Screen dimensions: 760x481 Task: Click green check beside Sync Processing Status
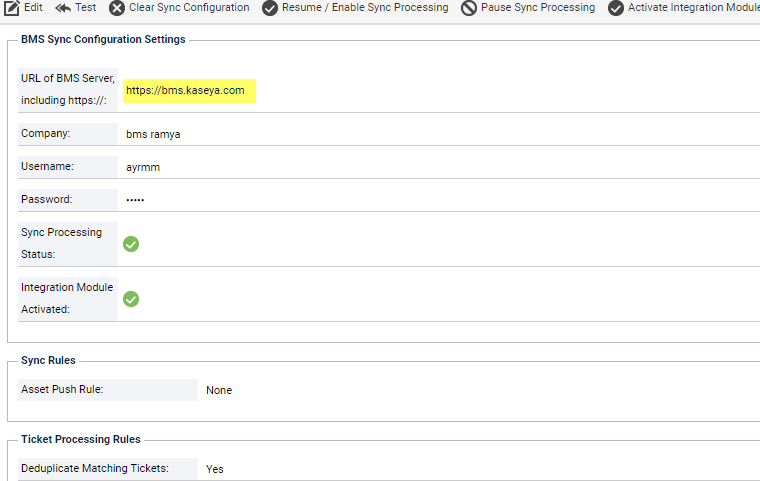[x=131, y=244]
